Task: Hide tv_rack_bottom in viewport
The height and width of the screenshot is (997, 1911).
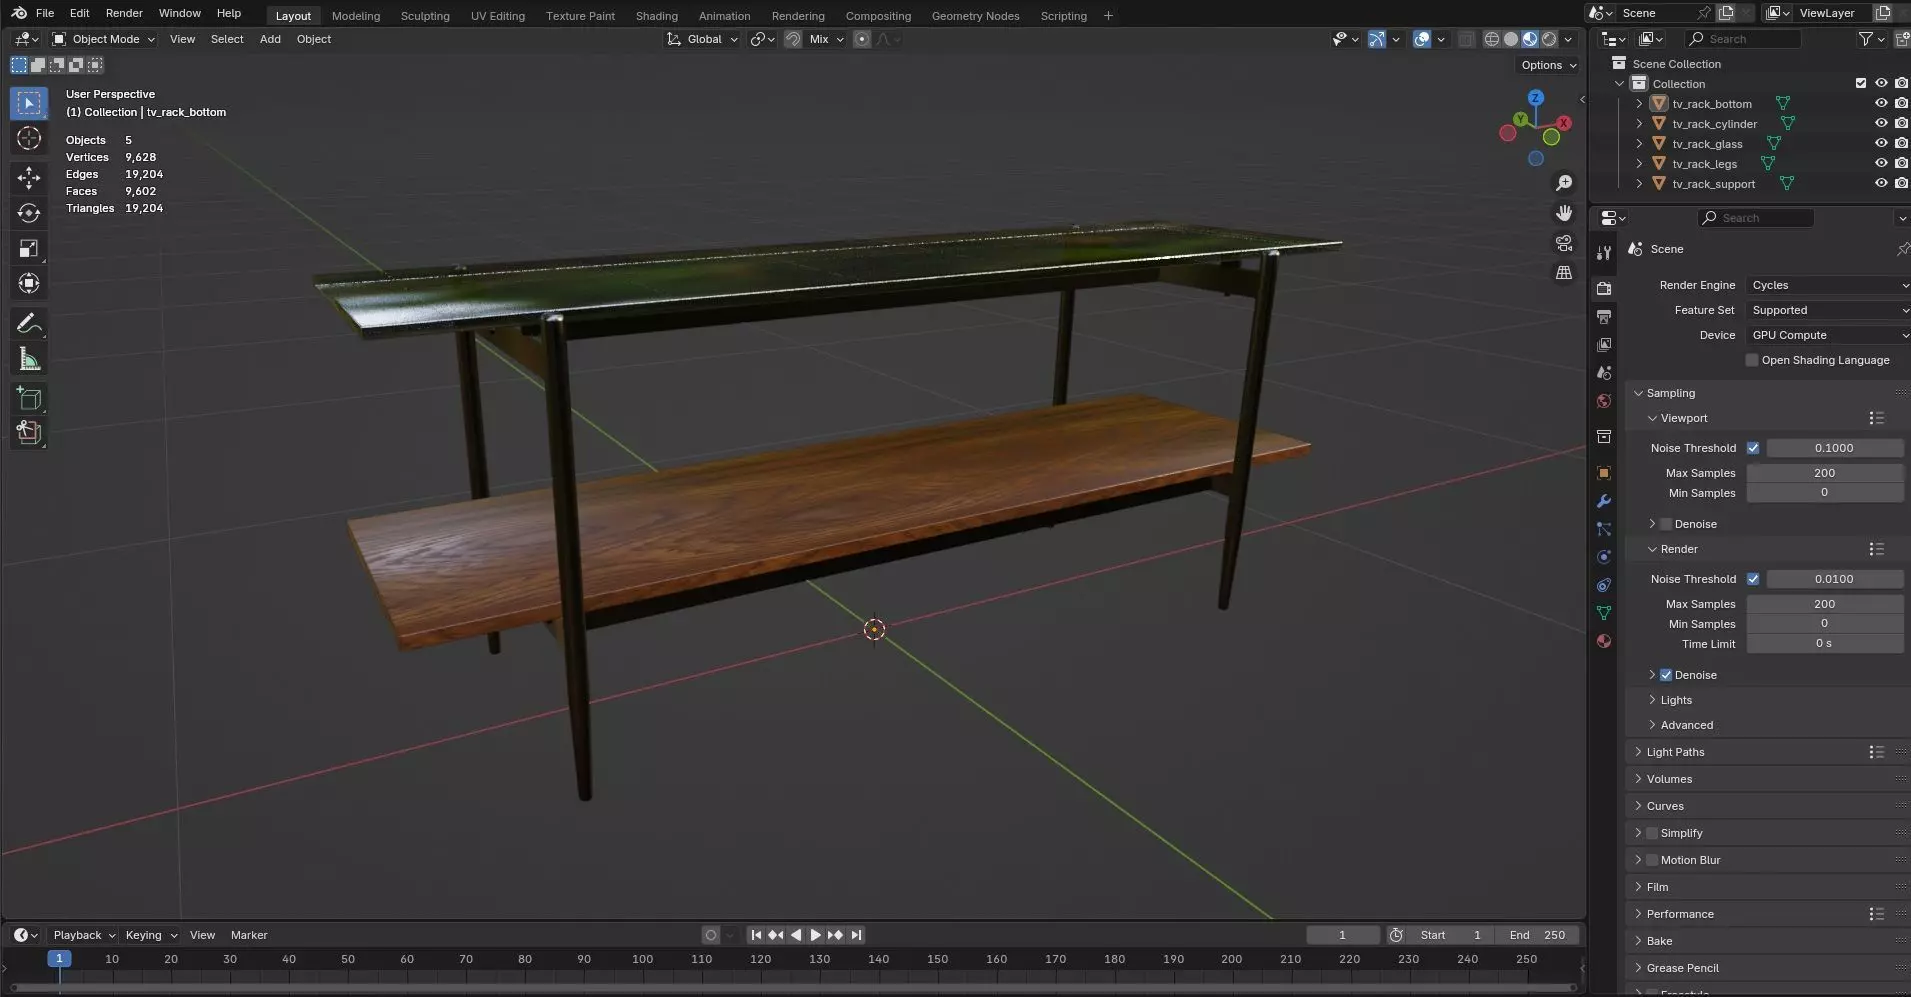Action: (1881, 103)
